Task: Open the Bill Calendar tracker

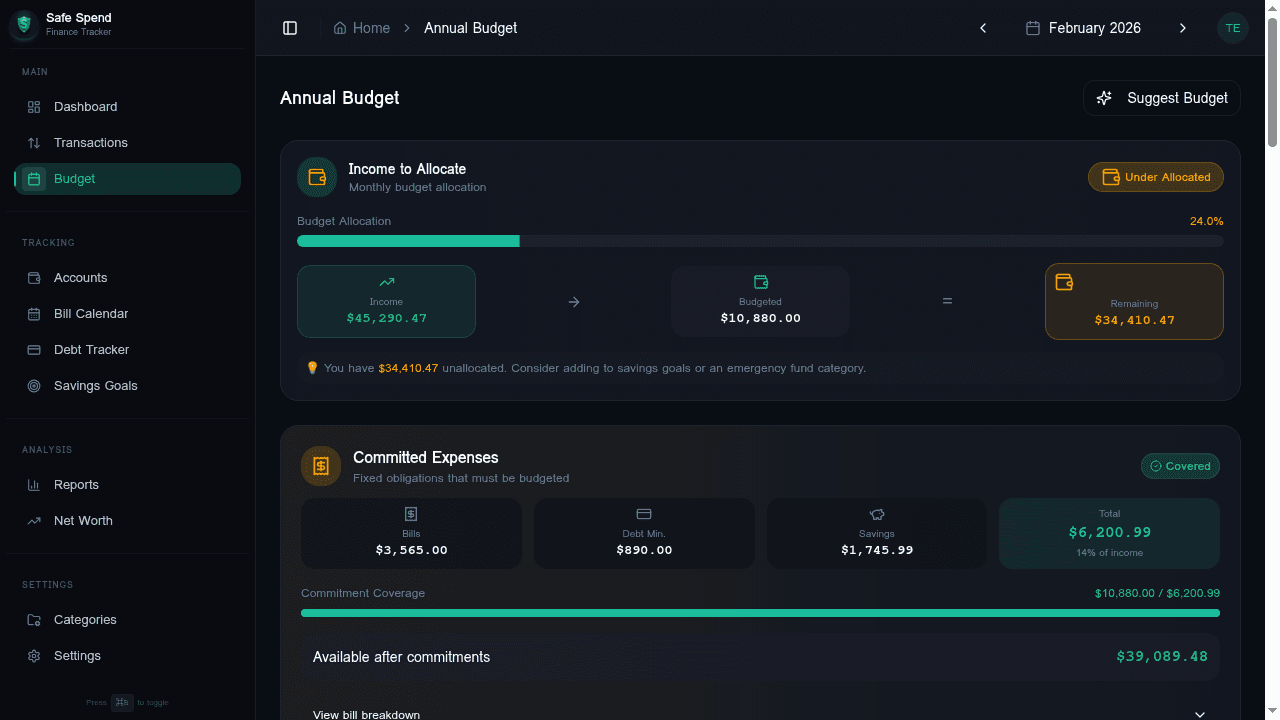Action: tap(90, 313)
